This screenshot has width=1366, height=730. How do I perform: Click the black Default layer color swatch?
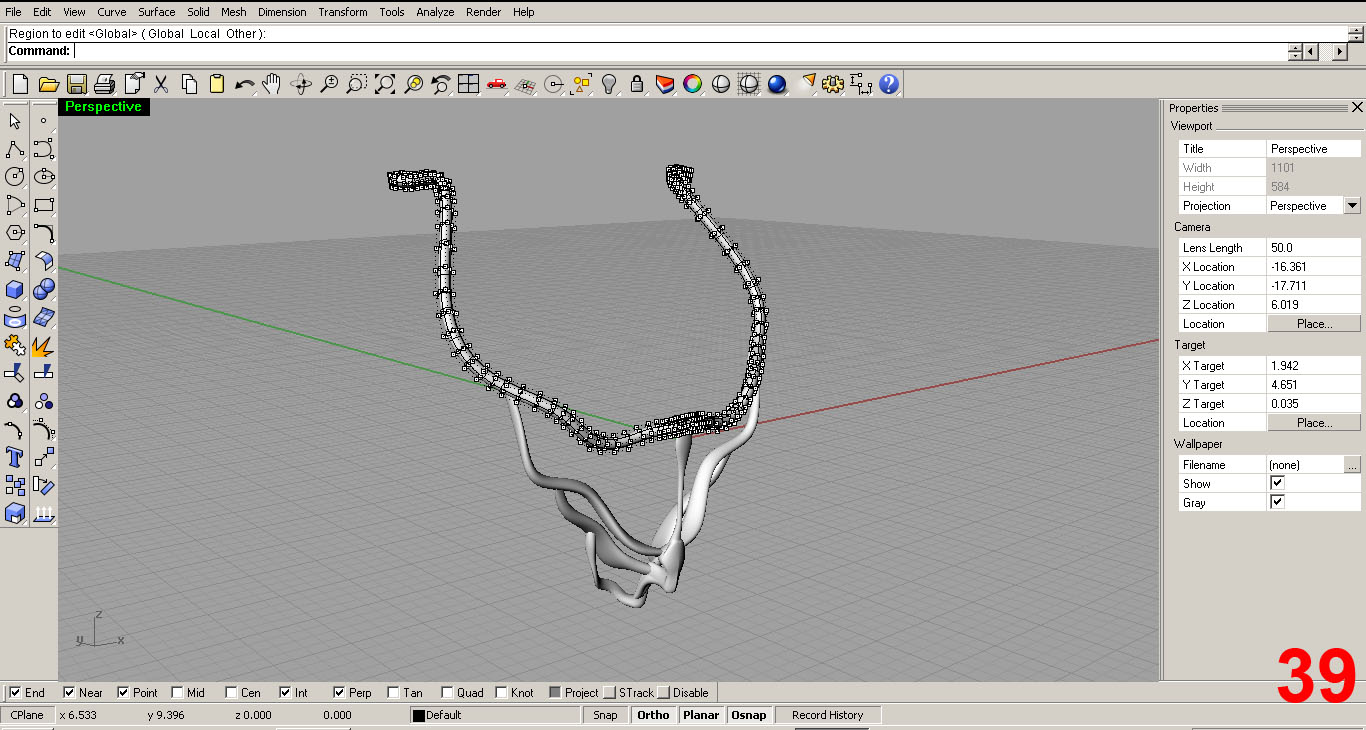click(419, 716)
